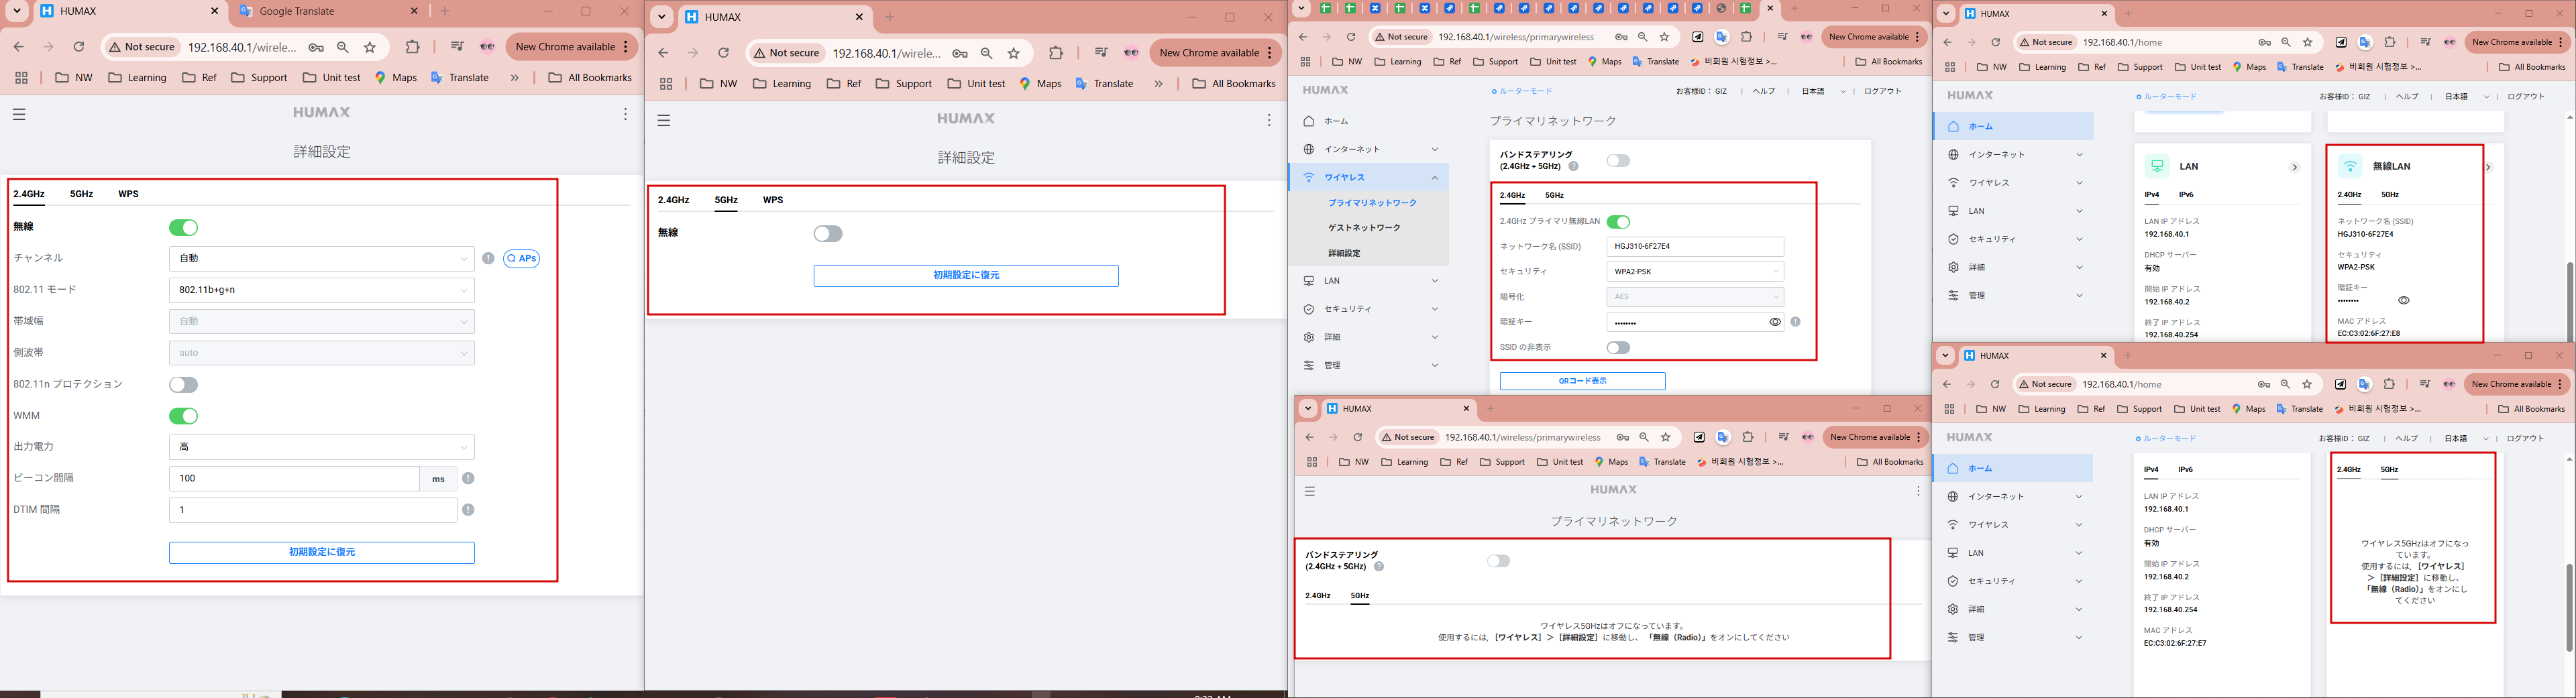Enable the 802.11n プロテクション switch
Image resolution: width=2576 pixels, height=698 pixels.
pos(183,385)
